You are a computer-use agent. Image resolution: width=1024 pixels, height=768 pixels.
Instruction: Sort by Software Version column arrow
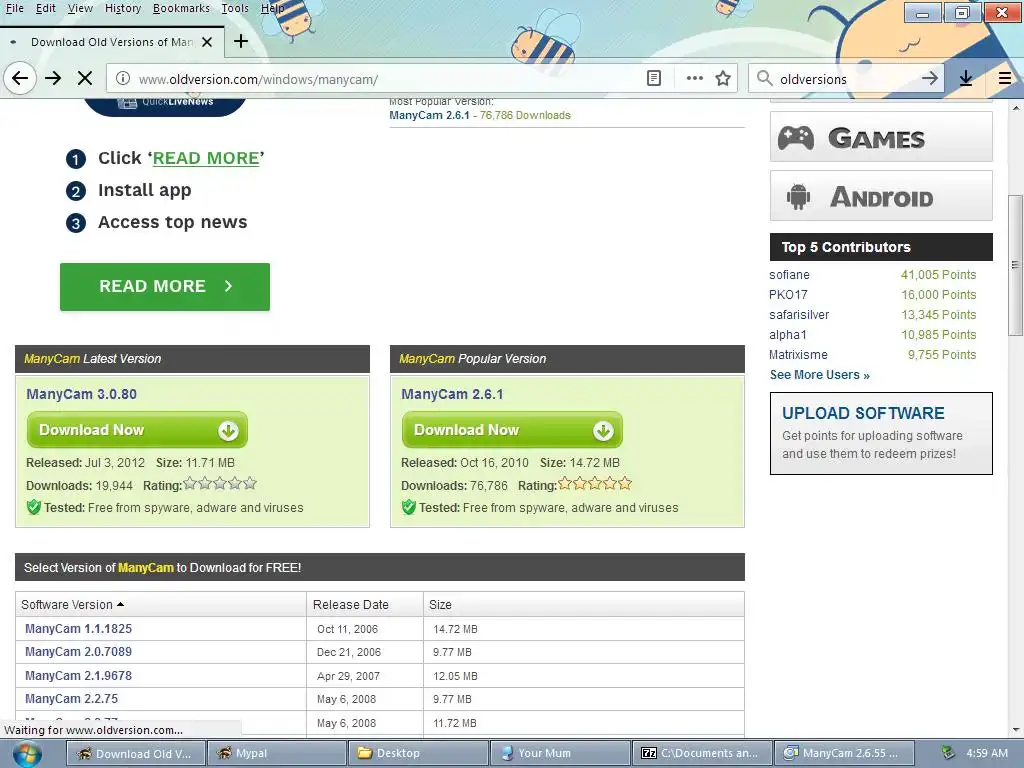[120, 605]
